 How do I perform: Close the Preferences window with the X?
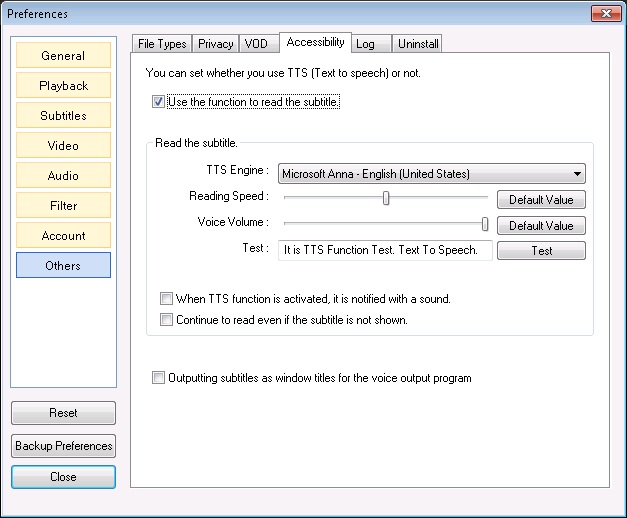pos(606,13)
